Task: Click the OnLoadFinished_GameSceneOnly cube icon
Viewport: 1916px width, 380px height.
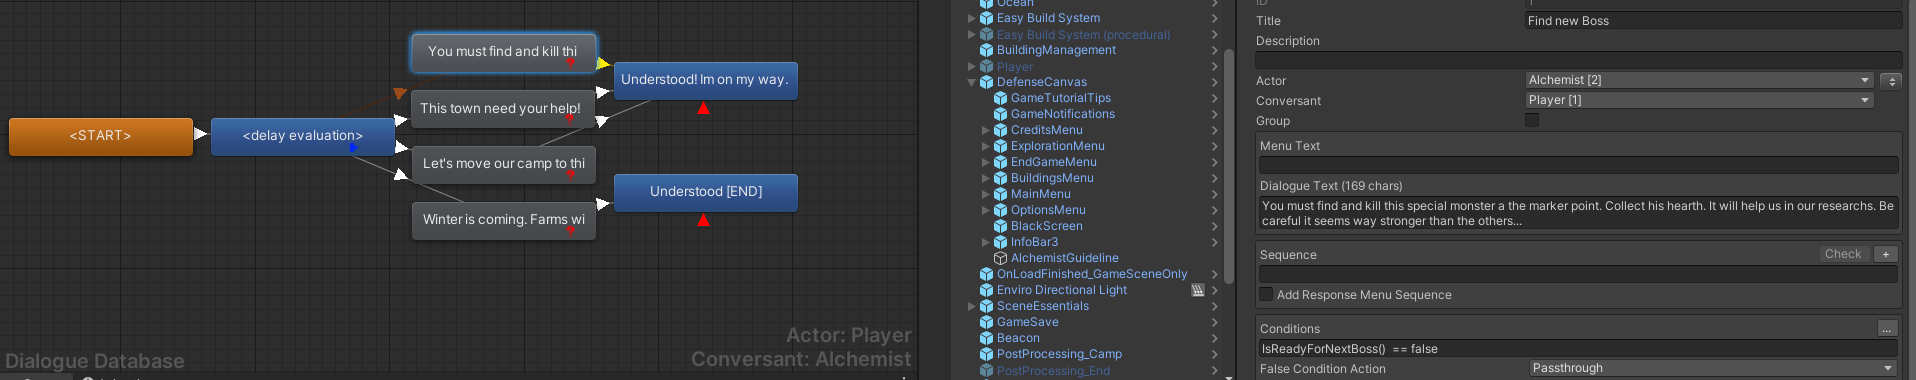Action: point(986,274)
